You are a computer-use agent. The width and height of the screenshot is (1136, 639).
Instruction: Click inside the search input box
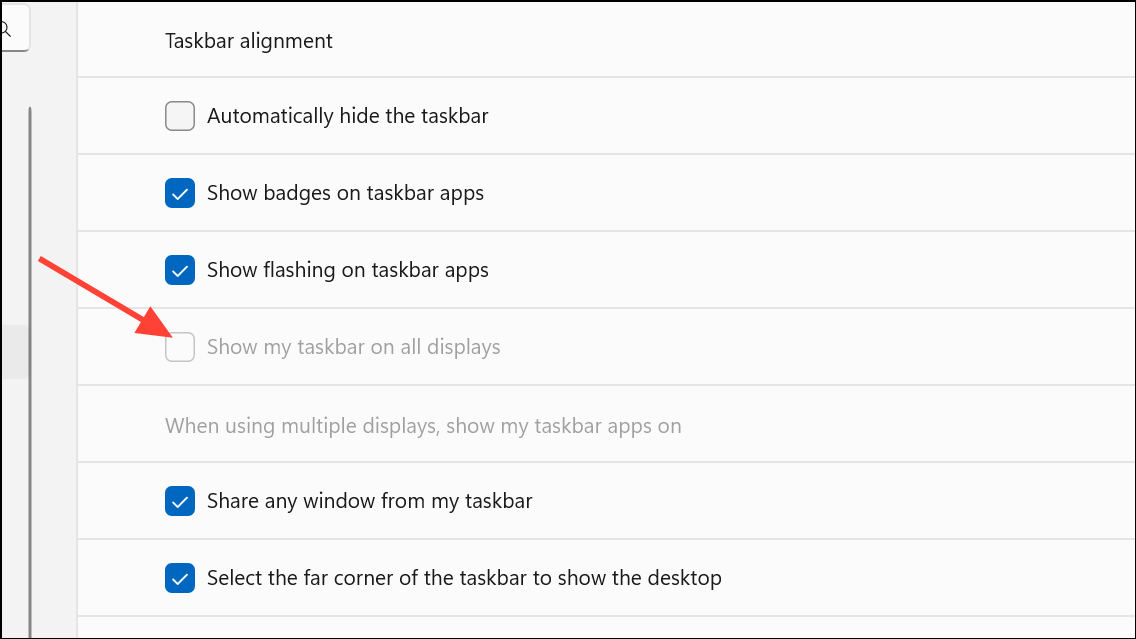pyautogui.click(x=12, y=28)
